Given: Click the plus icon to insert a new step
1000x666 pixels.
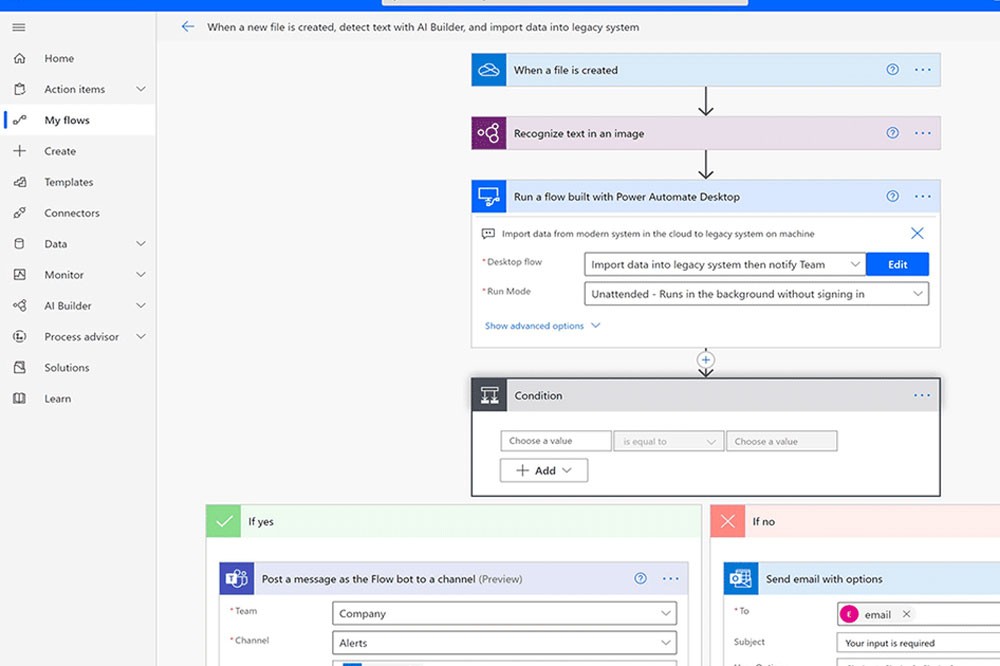Looking at the screenshot, I should pos(706,359).
